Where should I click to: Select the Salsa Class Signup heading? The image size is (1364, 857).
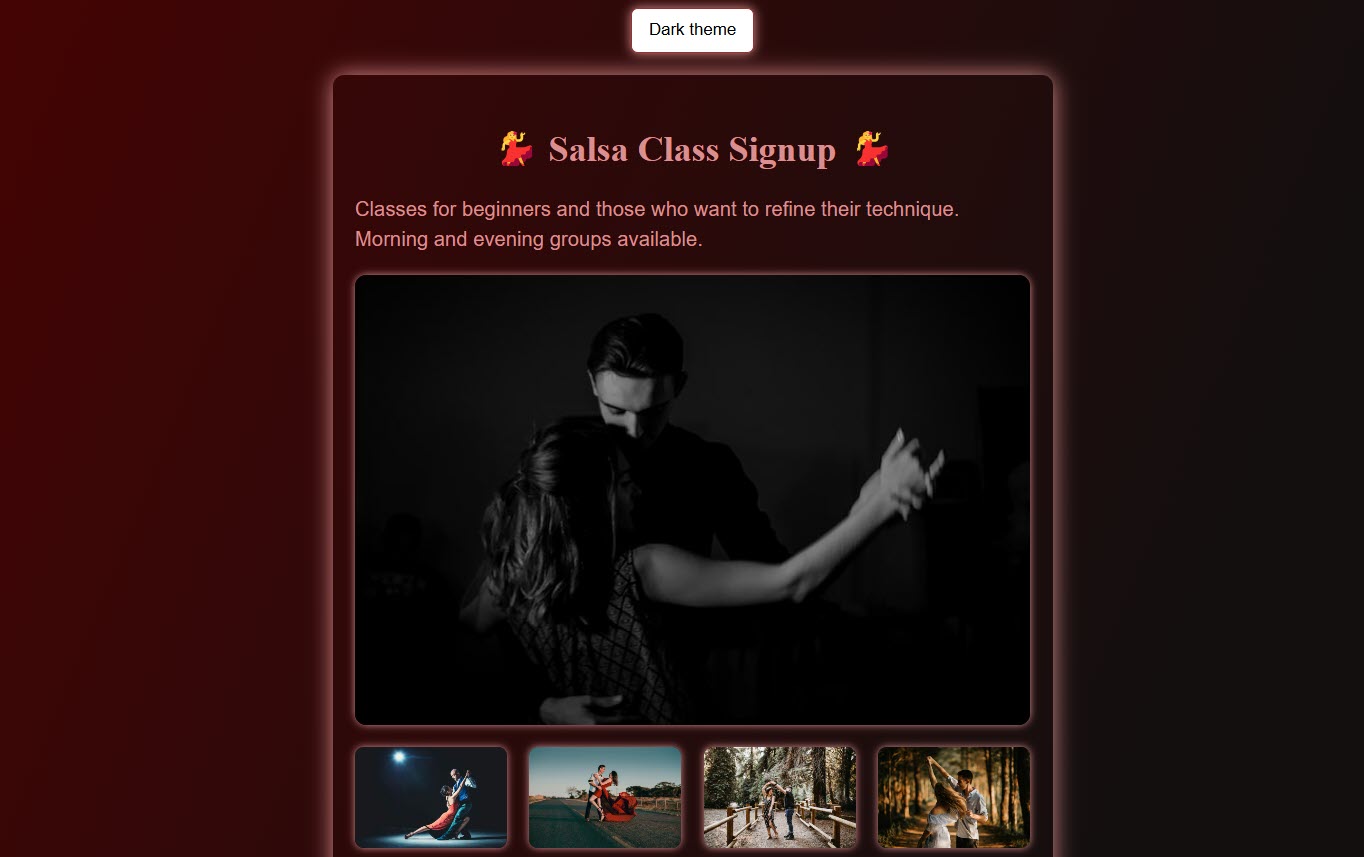pyautogui.click(x=692, y=149)
